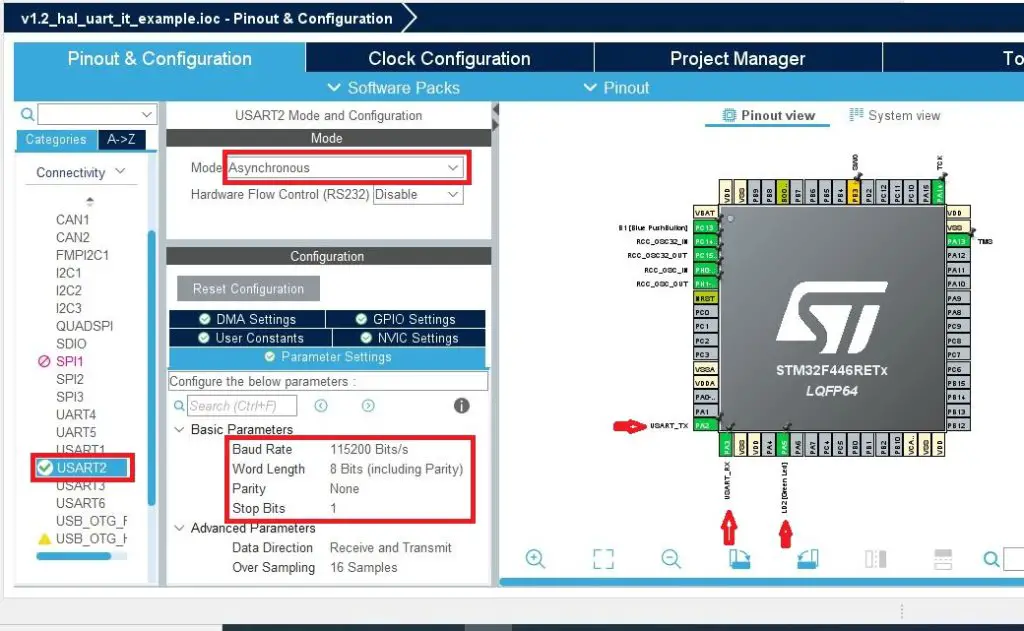Viewport: 1024px width, 631px height.
Task: Select the Parameter Settings tab
Action: click(x=327, y=357)
